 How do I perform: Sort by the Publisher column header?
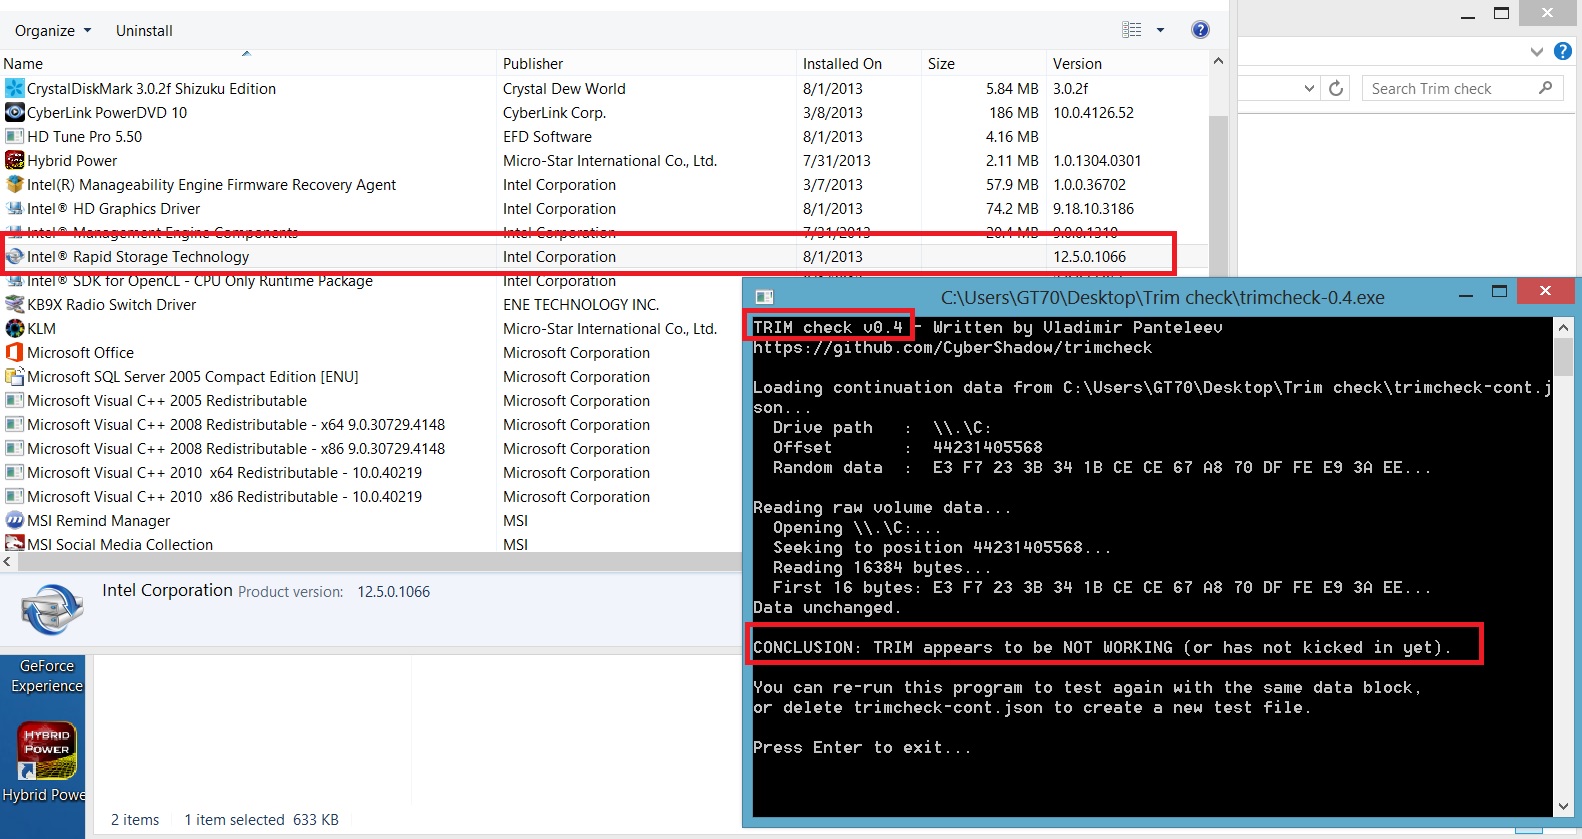pos(533,64)
